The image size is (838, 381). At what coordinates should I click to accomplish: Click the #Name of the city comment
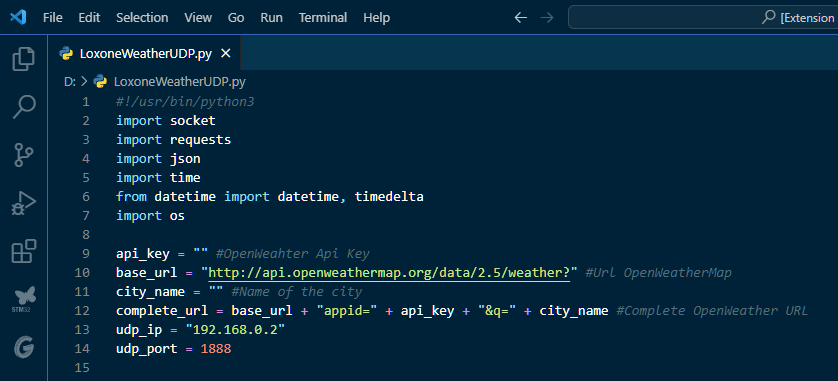click(297, 292)
